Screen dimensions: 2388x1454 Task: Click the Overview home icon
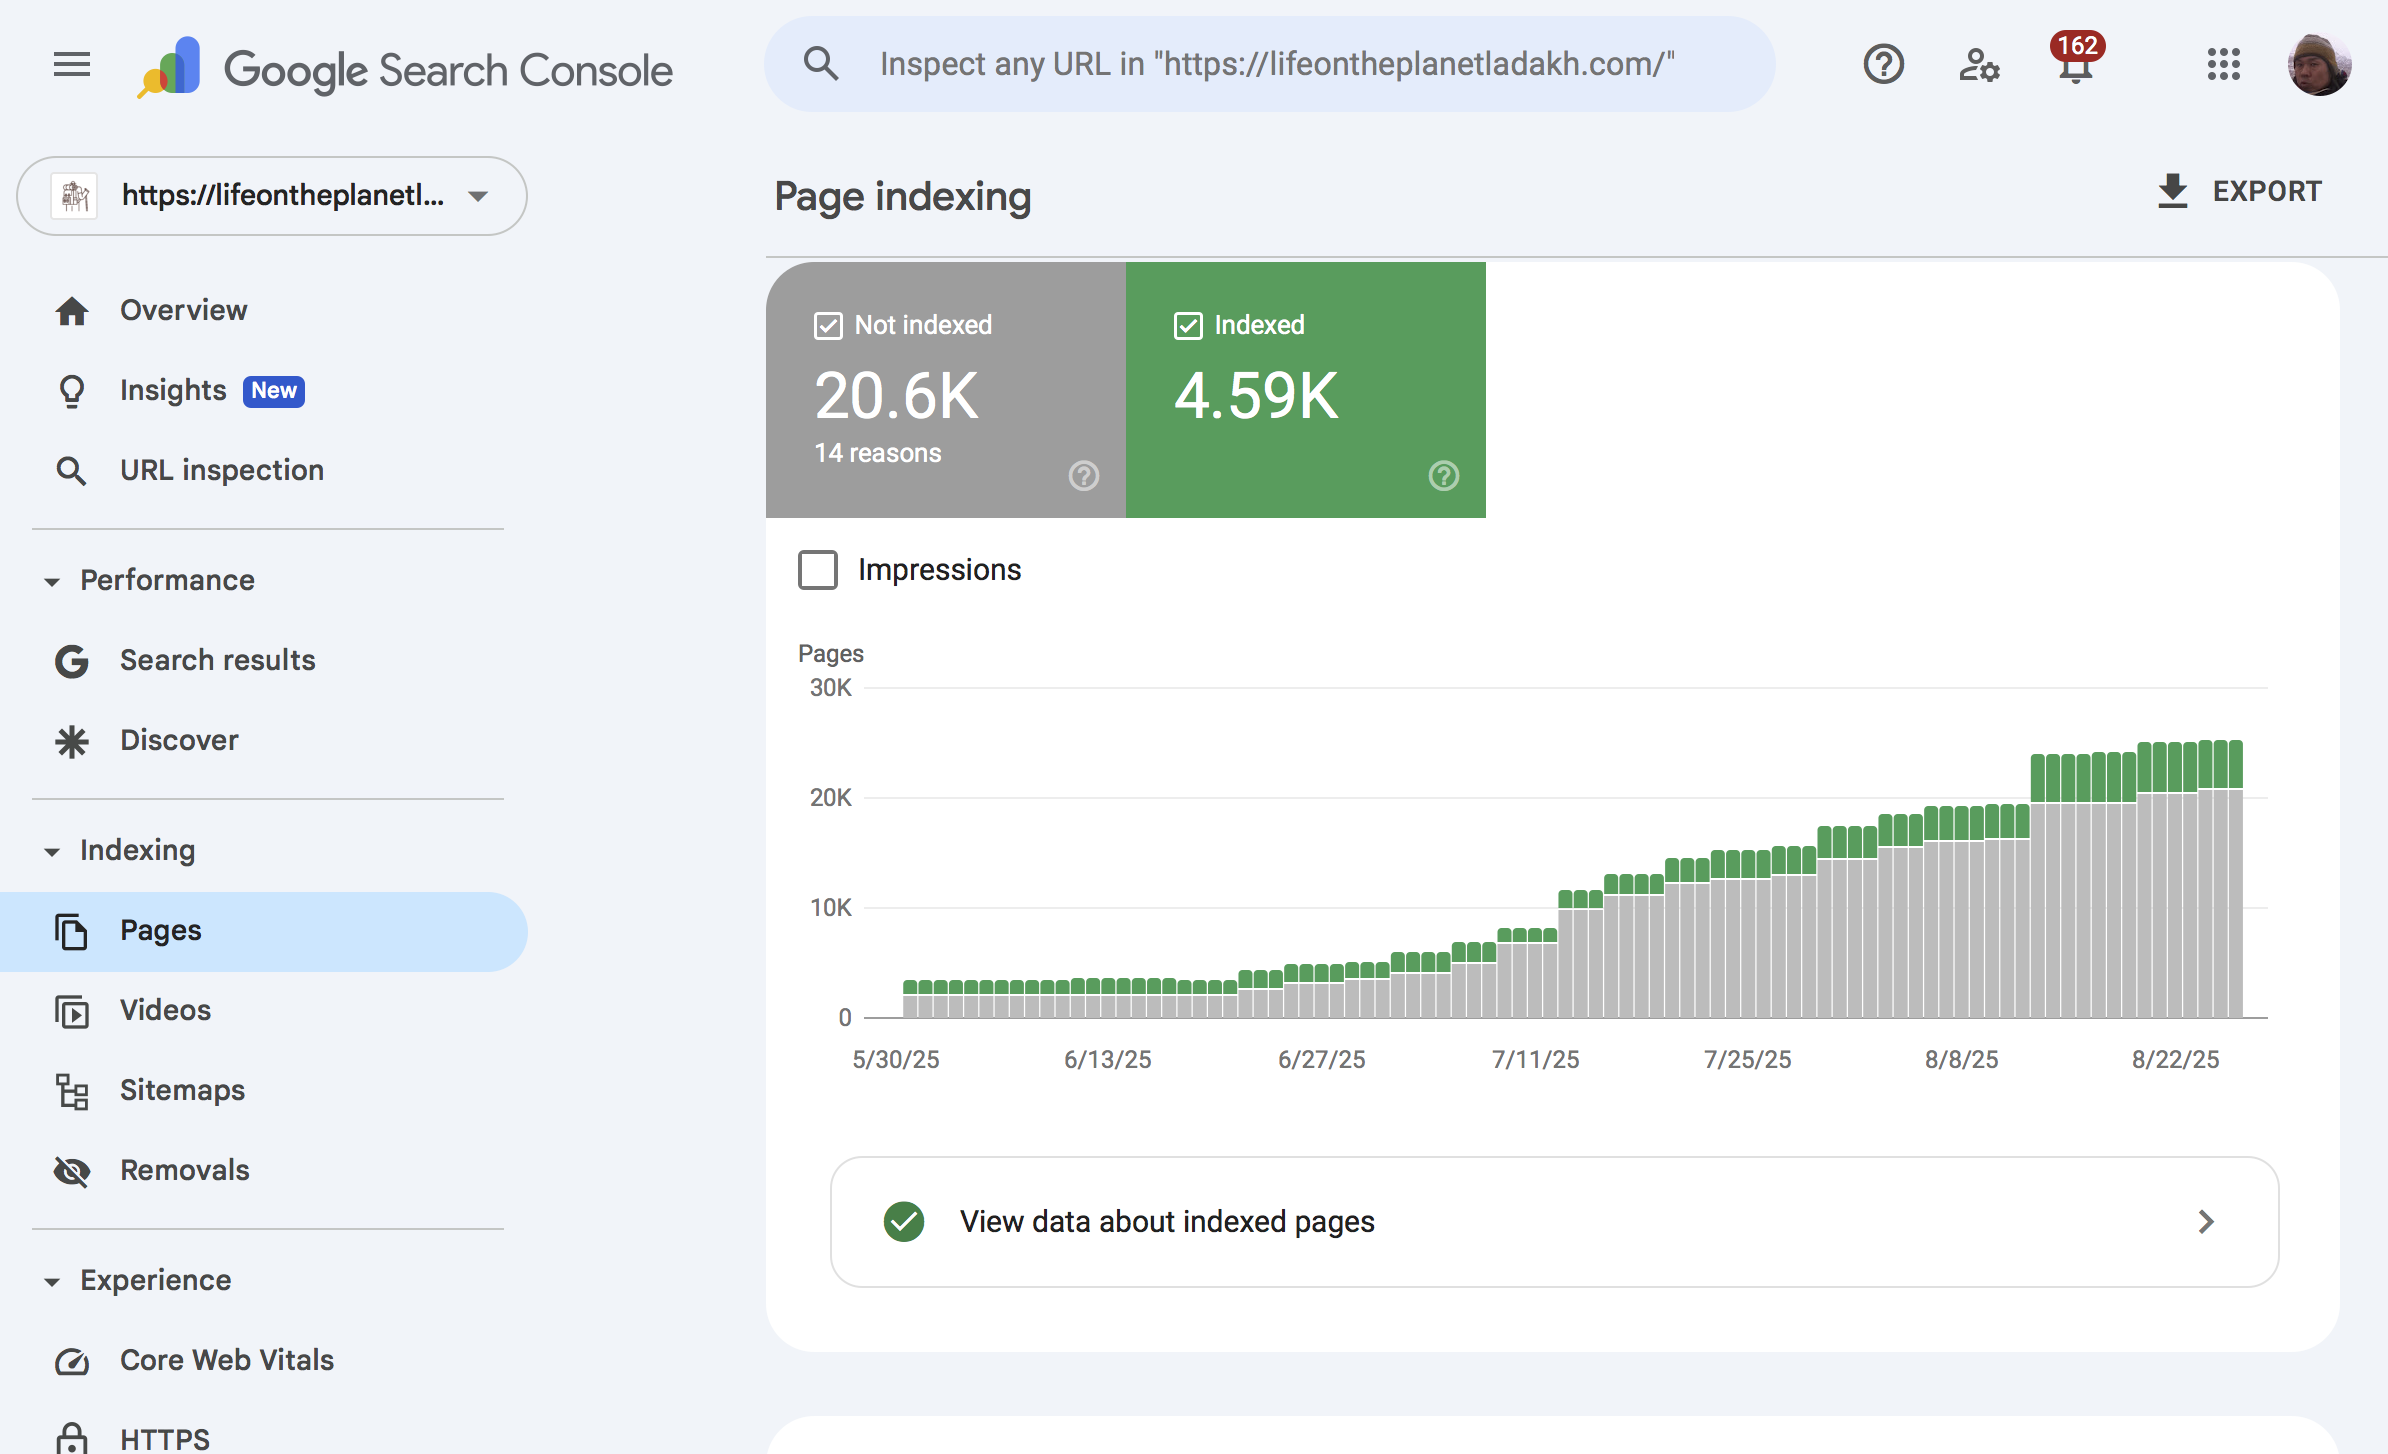(x=72, y=311)
